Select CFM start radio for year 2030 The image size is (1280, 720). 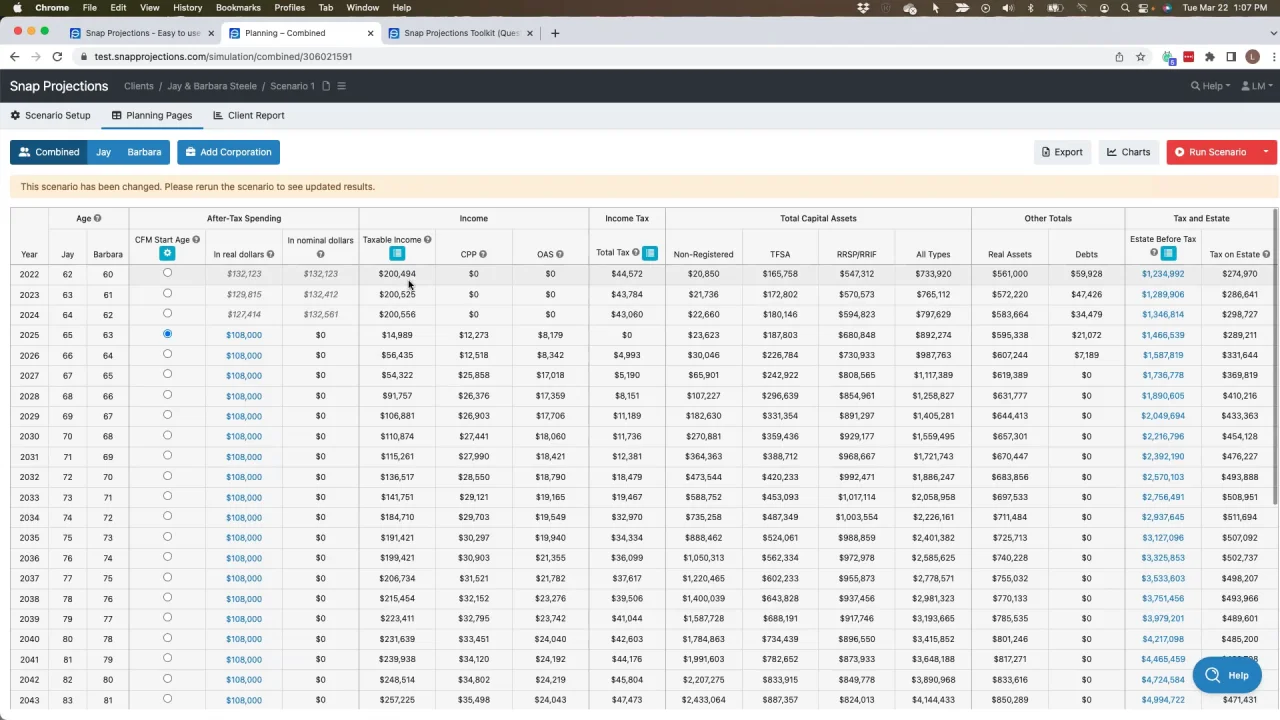pos(167,435)
